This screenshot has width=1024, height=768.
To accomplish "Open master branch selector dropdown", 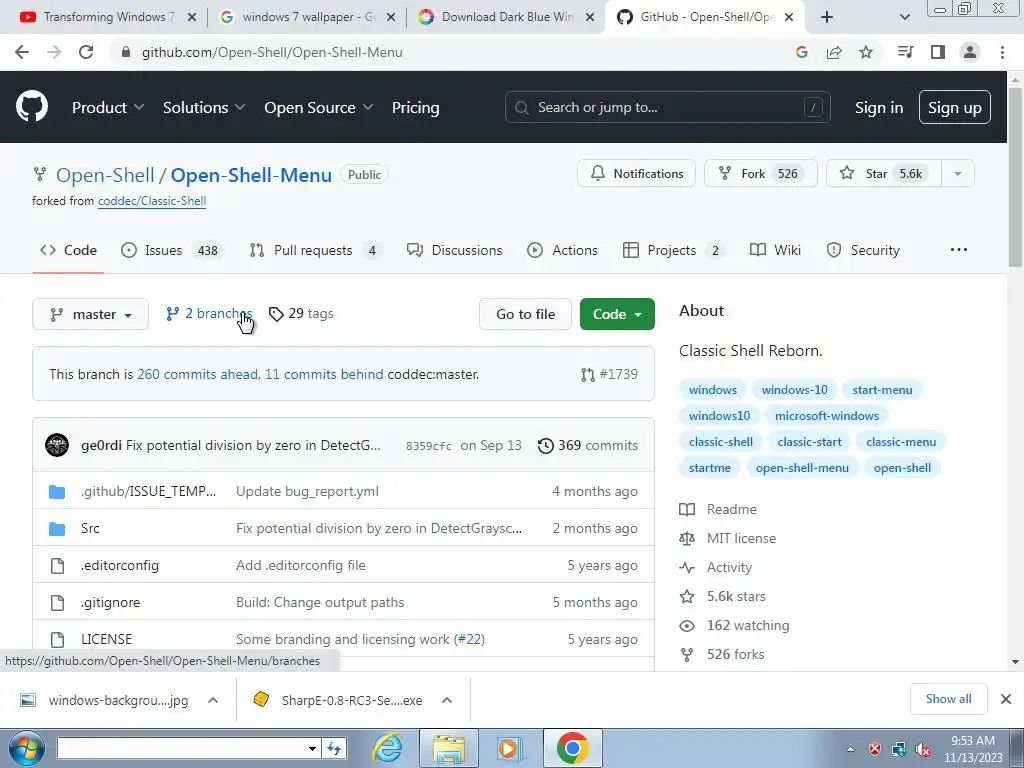I will pos(91,314).
